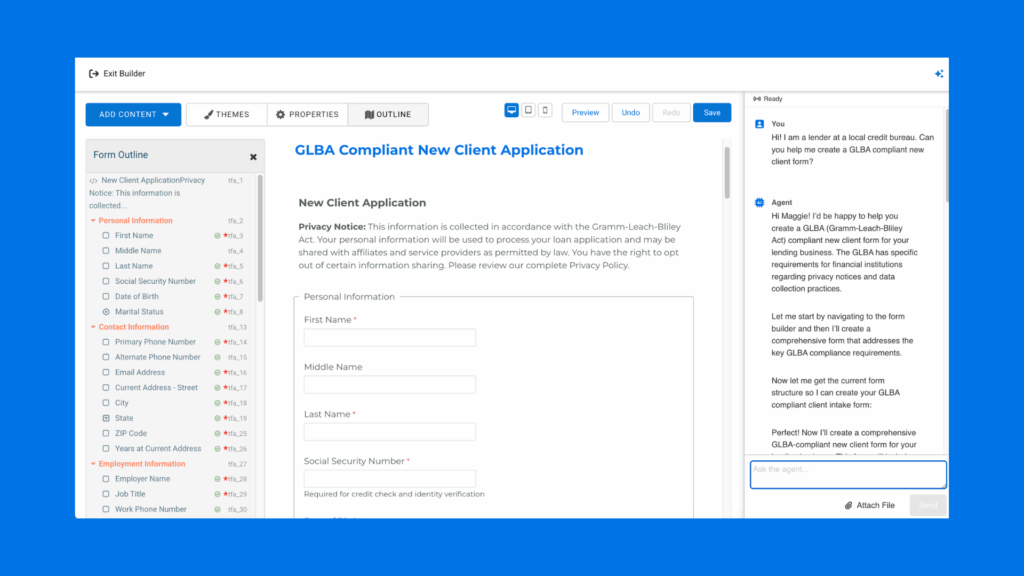Click the icon next to First Name in outline
The image size is (1024, 576).
[106, 236]
